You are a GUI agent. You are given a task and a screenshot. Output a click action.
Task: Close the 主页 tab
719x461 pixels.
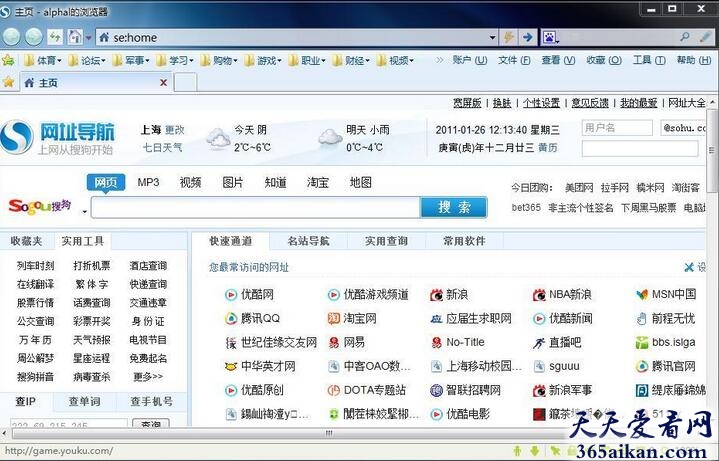[x=163, y=83]
